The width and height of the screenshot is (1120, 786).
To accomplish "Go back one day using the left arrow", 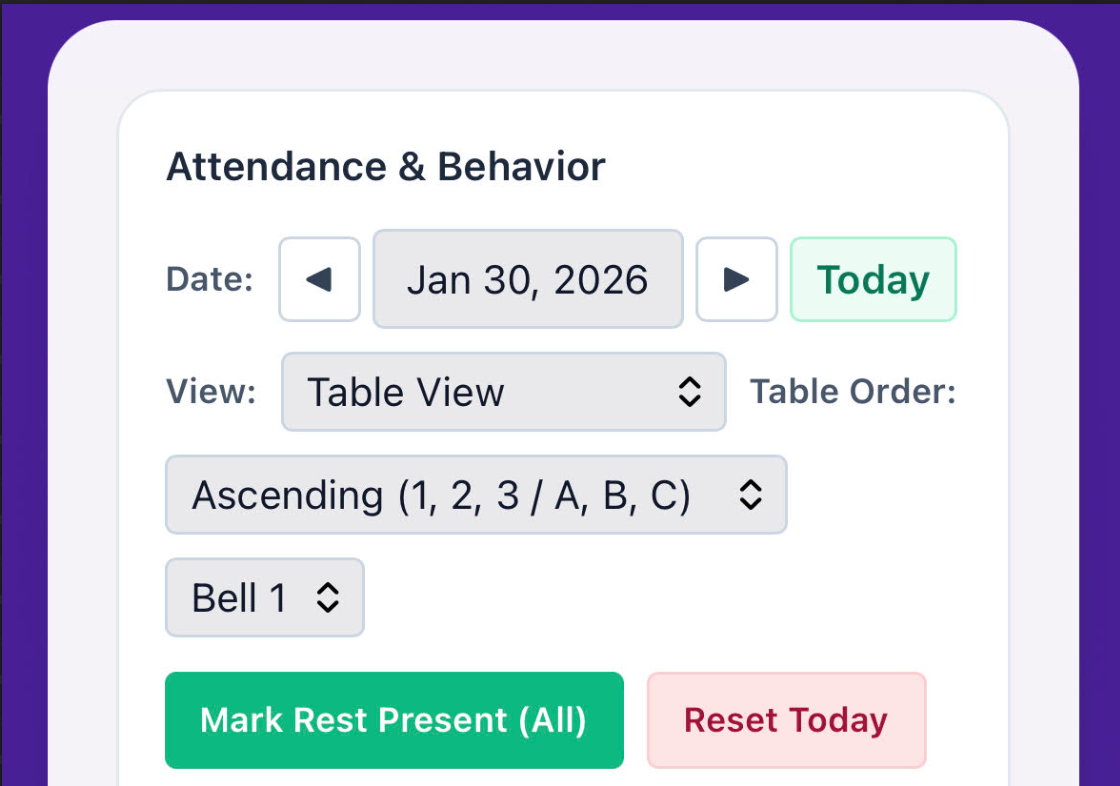I will point(319,280).
